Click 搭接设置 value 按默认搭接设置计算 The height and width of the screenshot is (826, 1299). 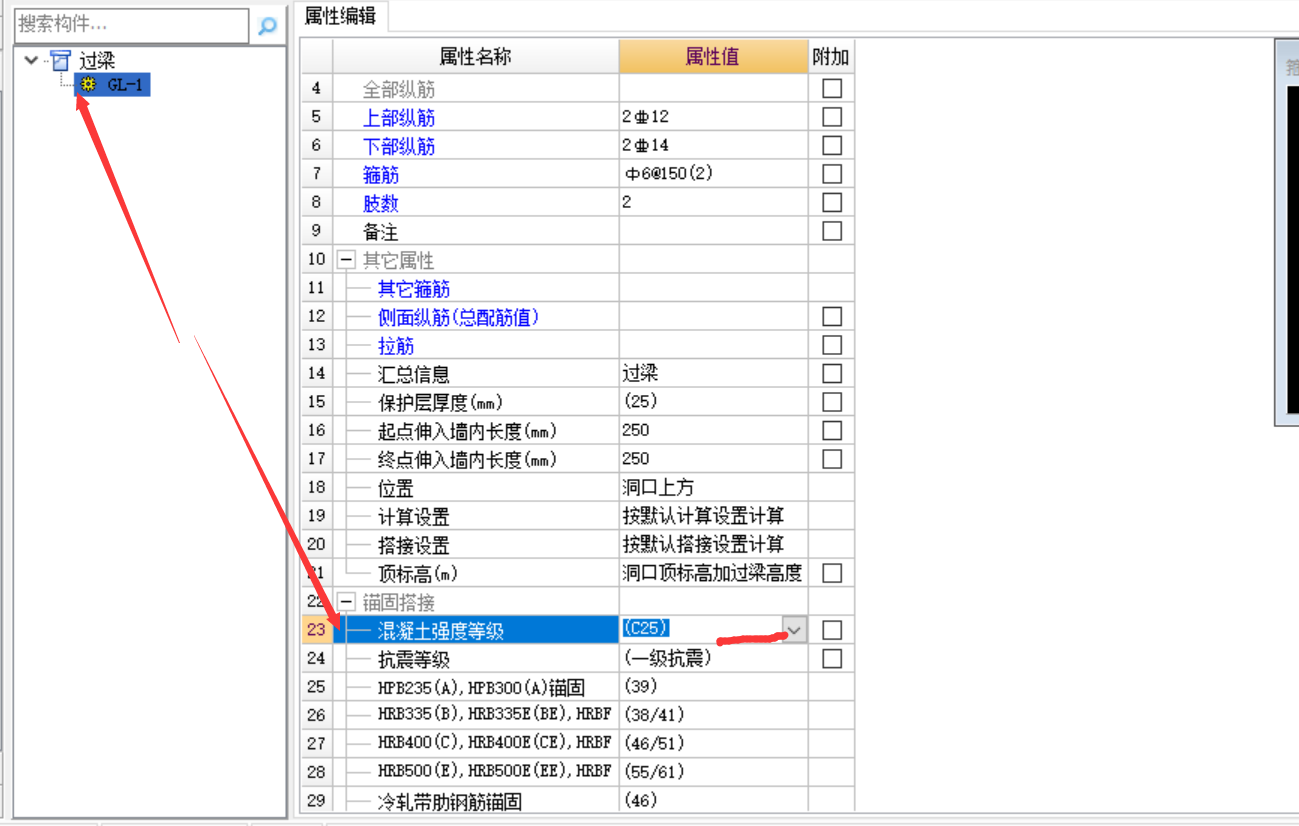tap(714, 545)
